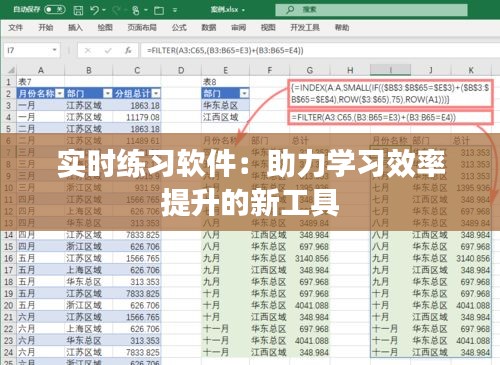Open the 月份名称 filter dropdown in table 7
The width and height of the screenshot is (500, 365).
click(60, 94)
